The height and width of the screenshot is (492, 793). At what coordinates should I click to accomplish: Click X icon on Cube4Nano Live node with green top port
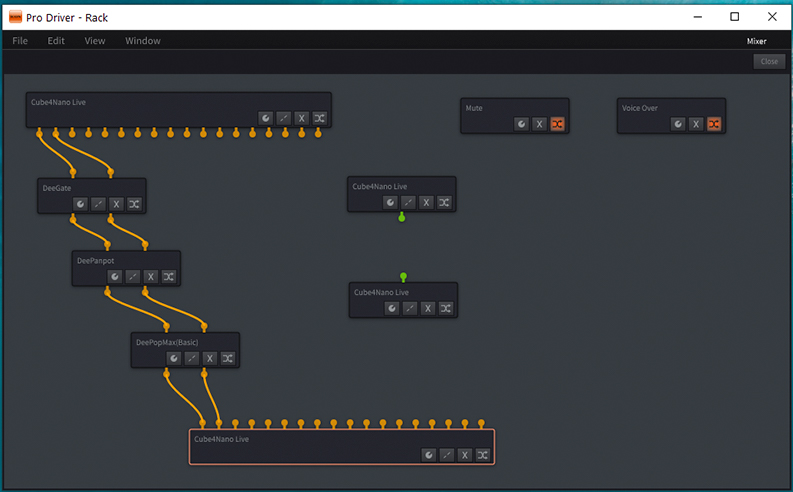pos(428,308)
